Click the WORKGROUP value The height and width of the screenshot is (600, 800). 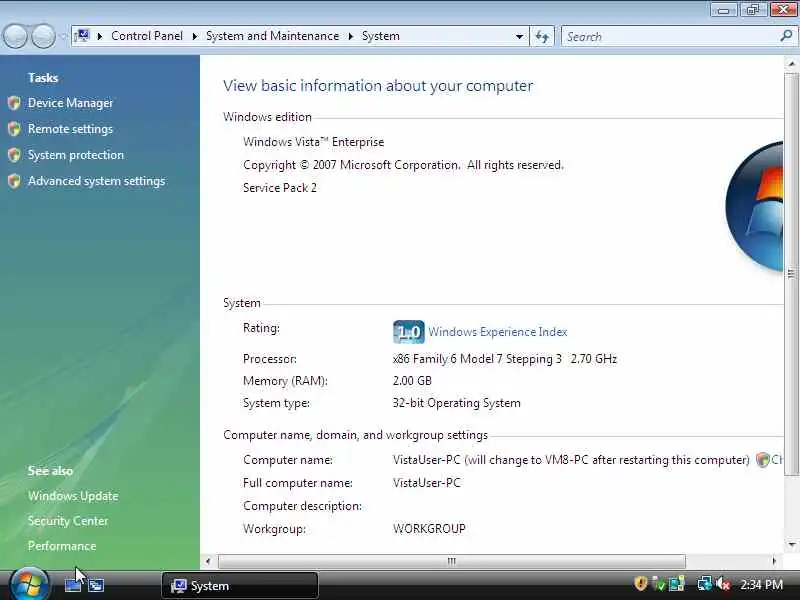[x=429, y=529]
